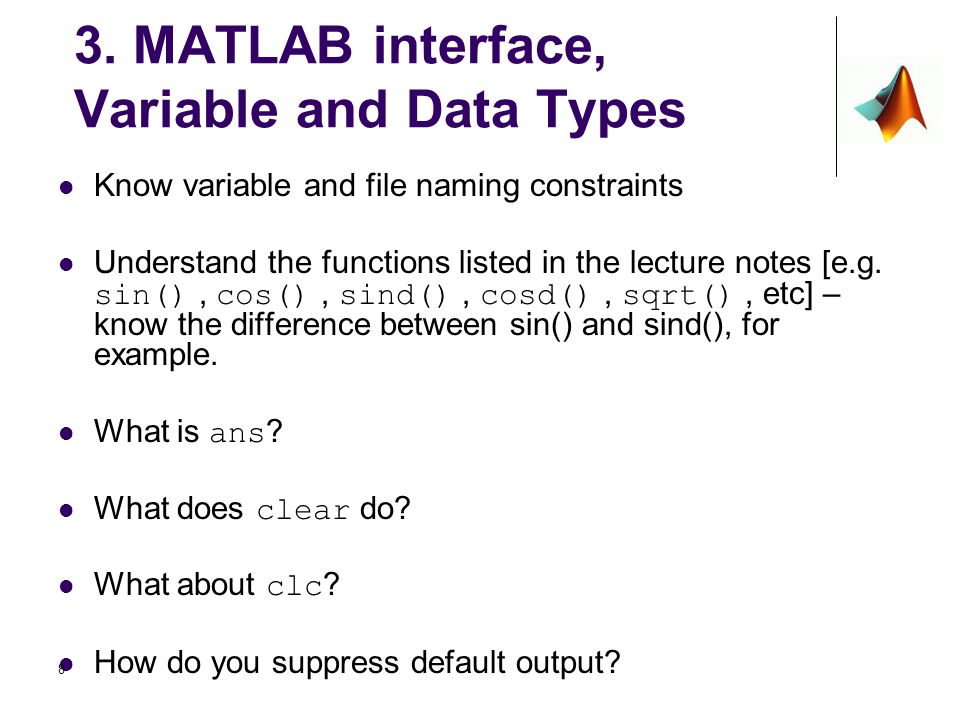
Task: Click the 'sind()' code text
Action: tap(394, 296)
